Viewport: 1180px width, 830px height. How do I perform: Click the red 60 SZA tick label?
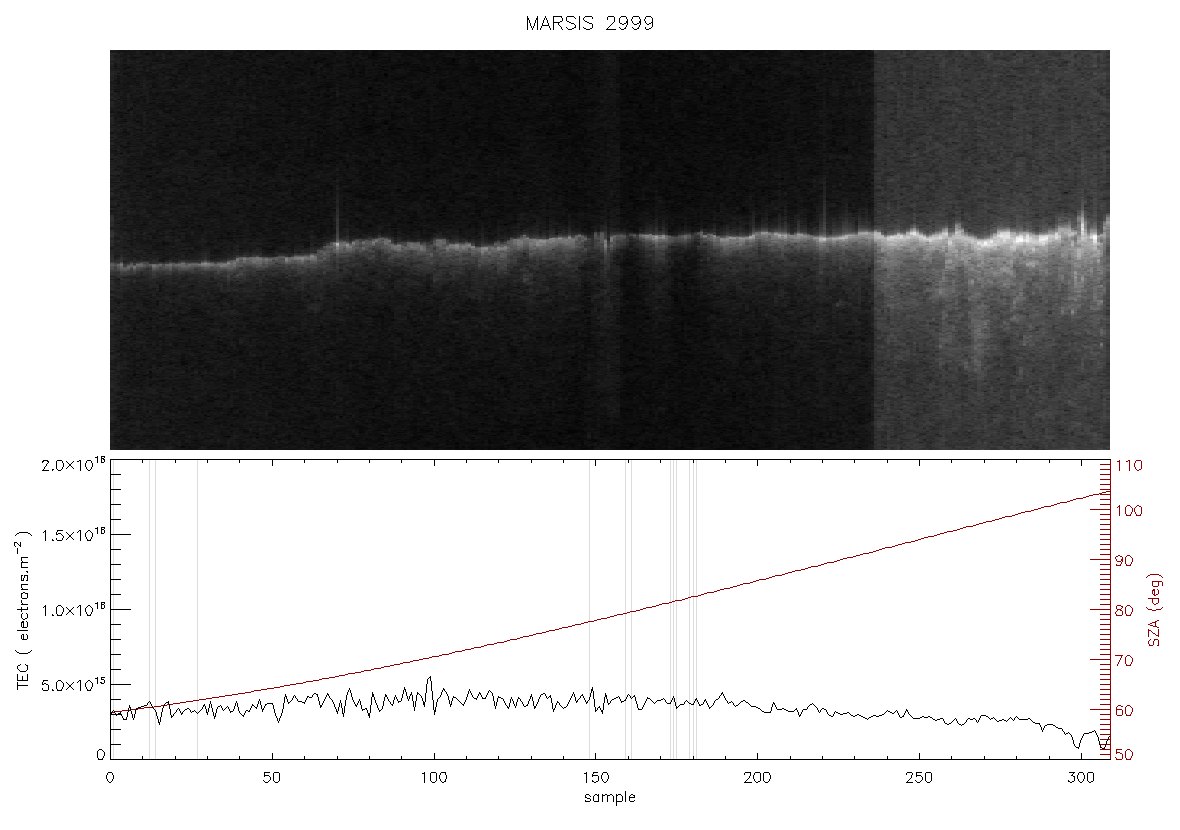pos(1124,710)
